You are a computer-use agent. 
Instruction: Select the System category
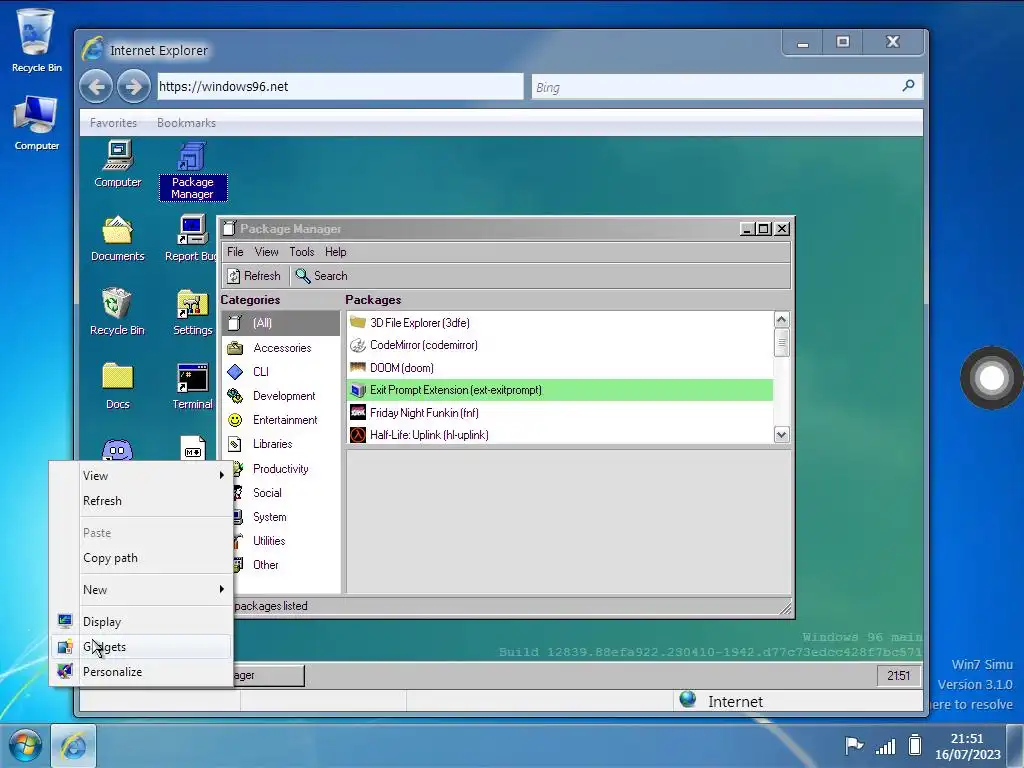286,517
